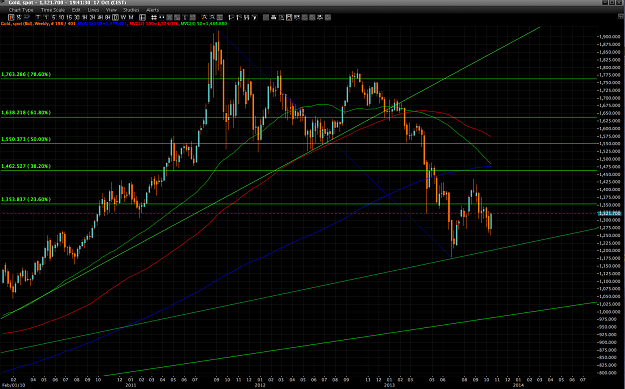Switch to the 8H time scale
Screen dimensions: 625x389
coord(107,18)
